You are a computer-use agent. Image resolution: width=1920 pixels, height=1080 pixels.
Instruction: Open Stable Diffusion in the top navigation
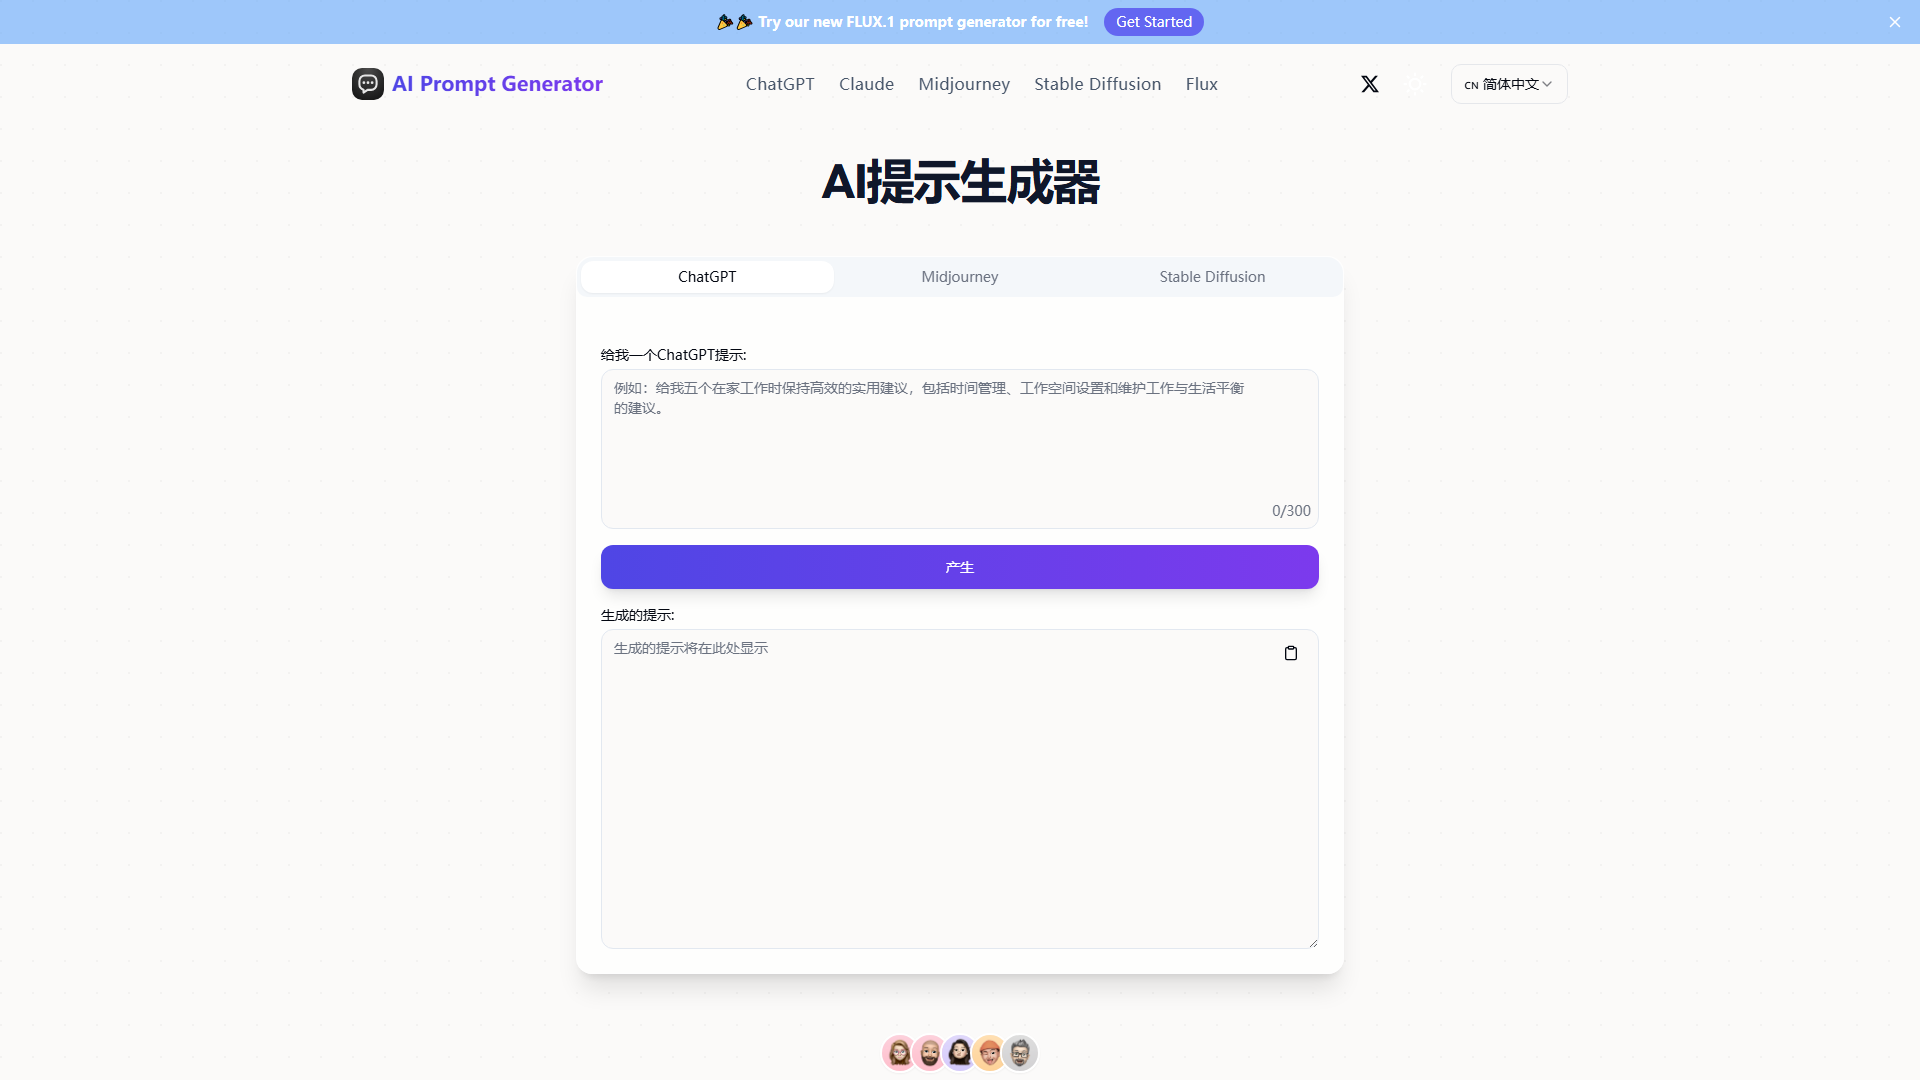tap(1097, 84)
